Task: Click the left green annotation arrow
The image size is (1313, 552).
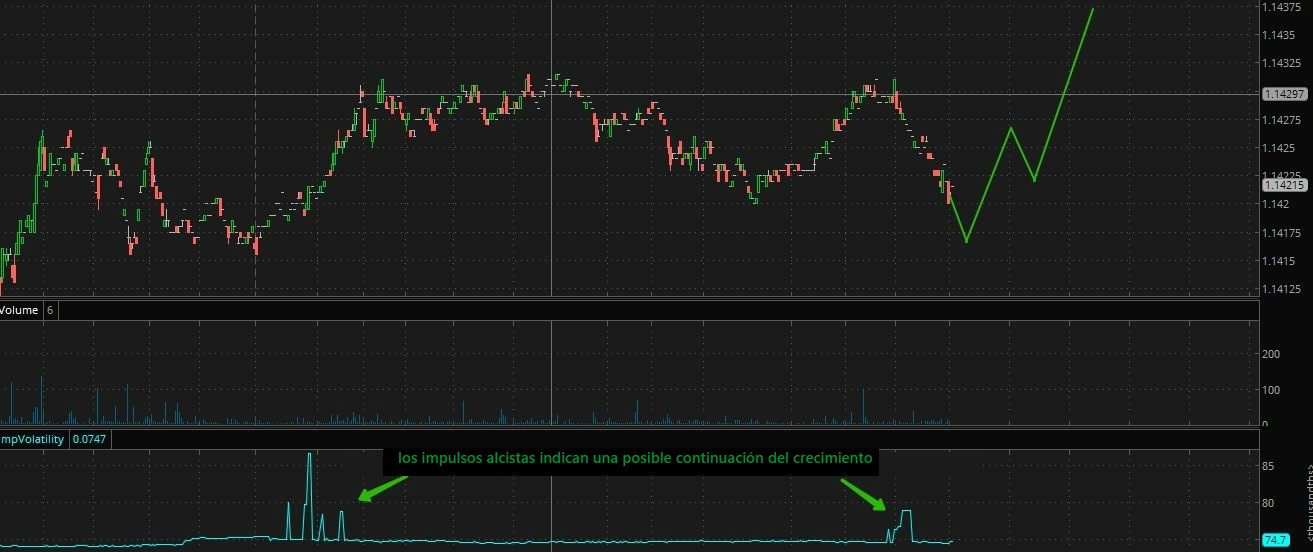Action: [382, 487]
